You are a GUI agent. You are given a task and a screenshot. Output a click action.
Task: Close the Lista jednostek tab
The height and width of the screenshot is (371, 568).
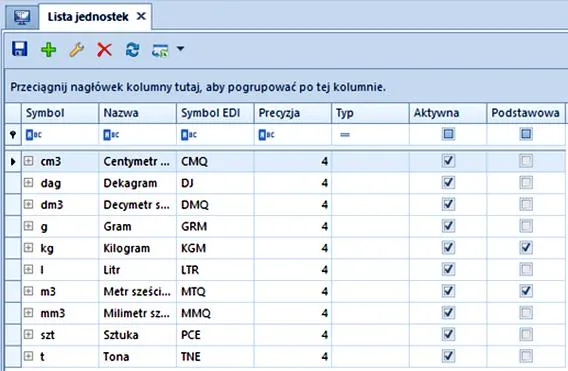[141, 16]
